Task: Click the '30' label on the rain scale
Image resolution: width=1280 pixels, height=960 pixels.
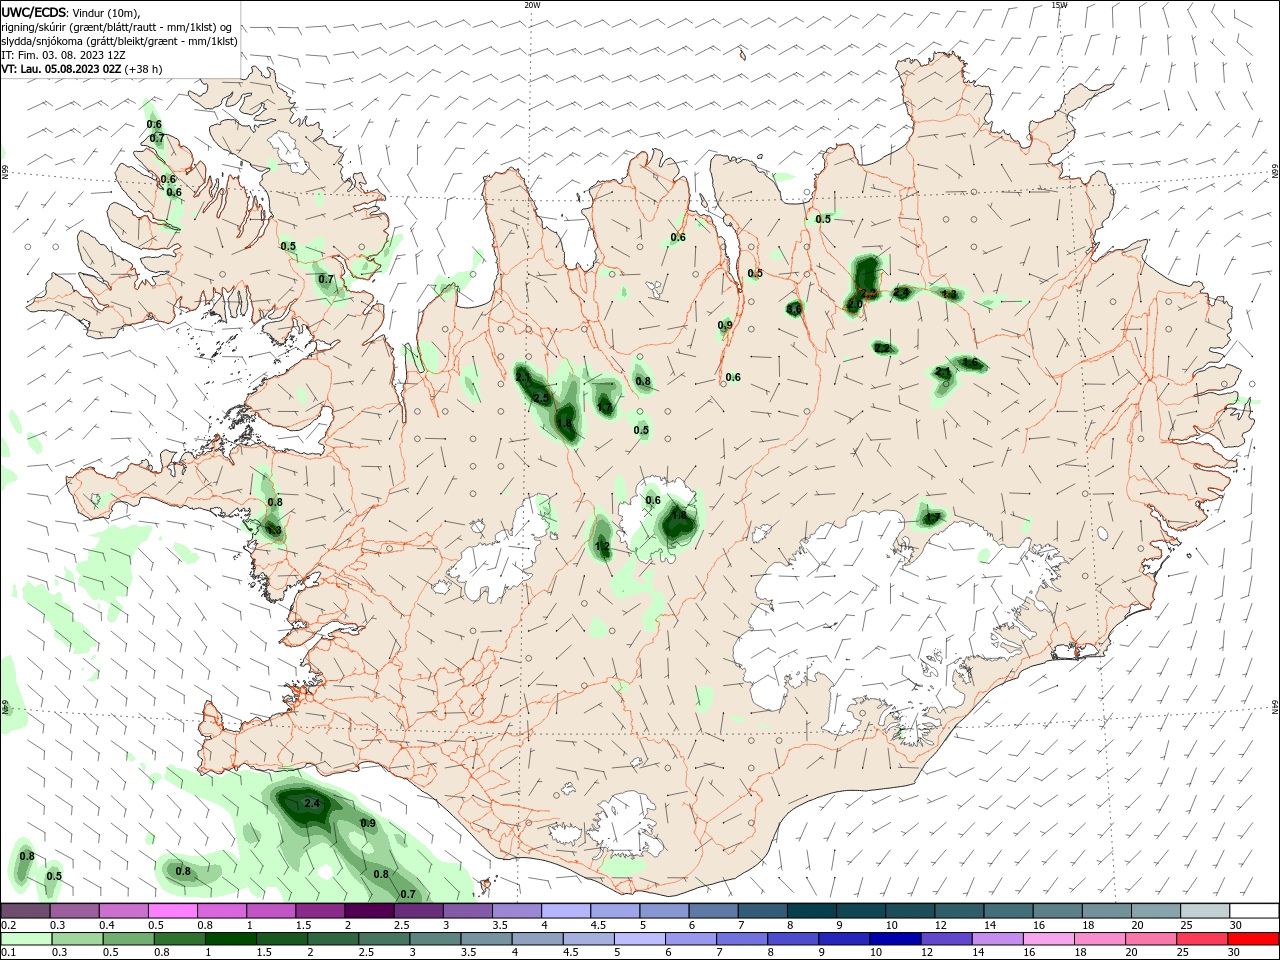Action: (1236, 953)
